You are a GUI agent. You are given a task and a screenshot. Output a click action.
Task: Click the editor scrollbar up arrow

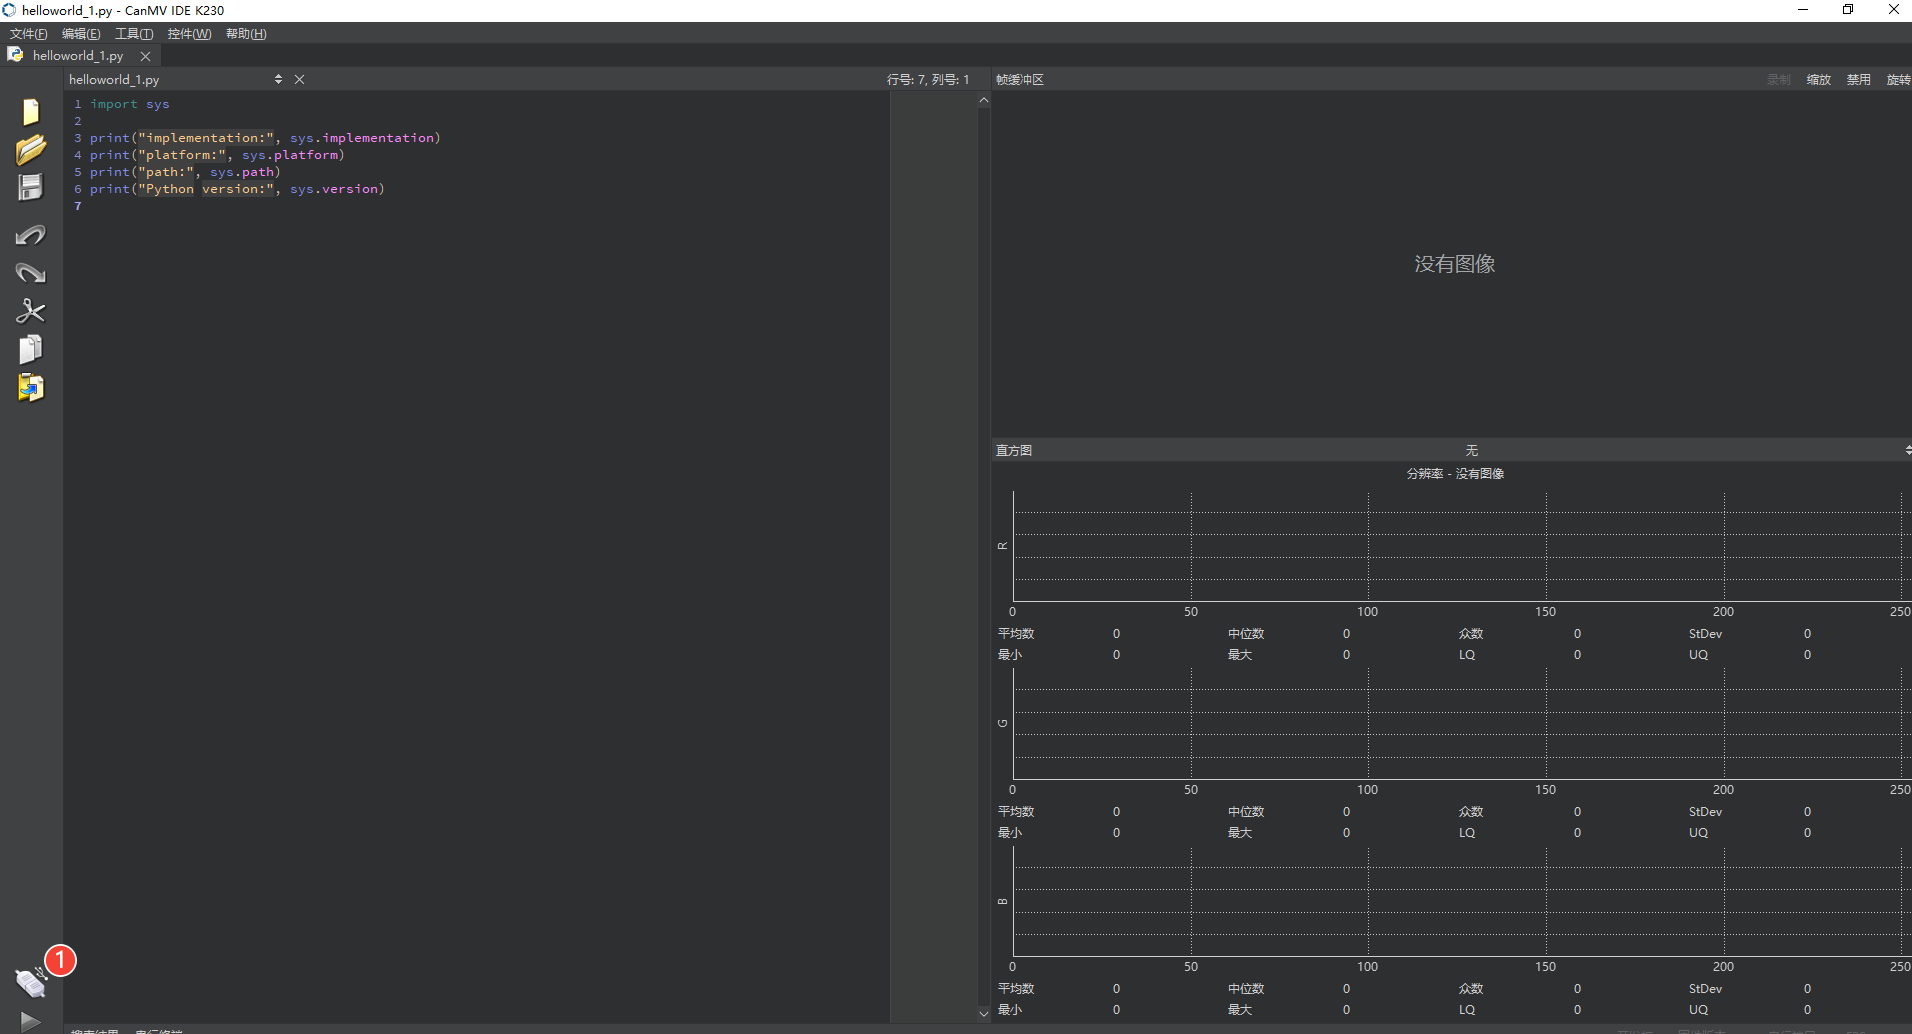coord(984,100)
